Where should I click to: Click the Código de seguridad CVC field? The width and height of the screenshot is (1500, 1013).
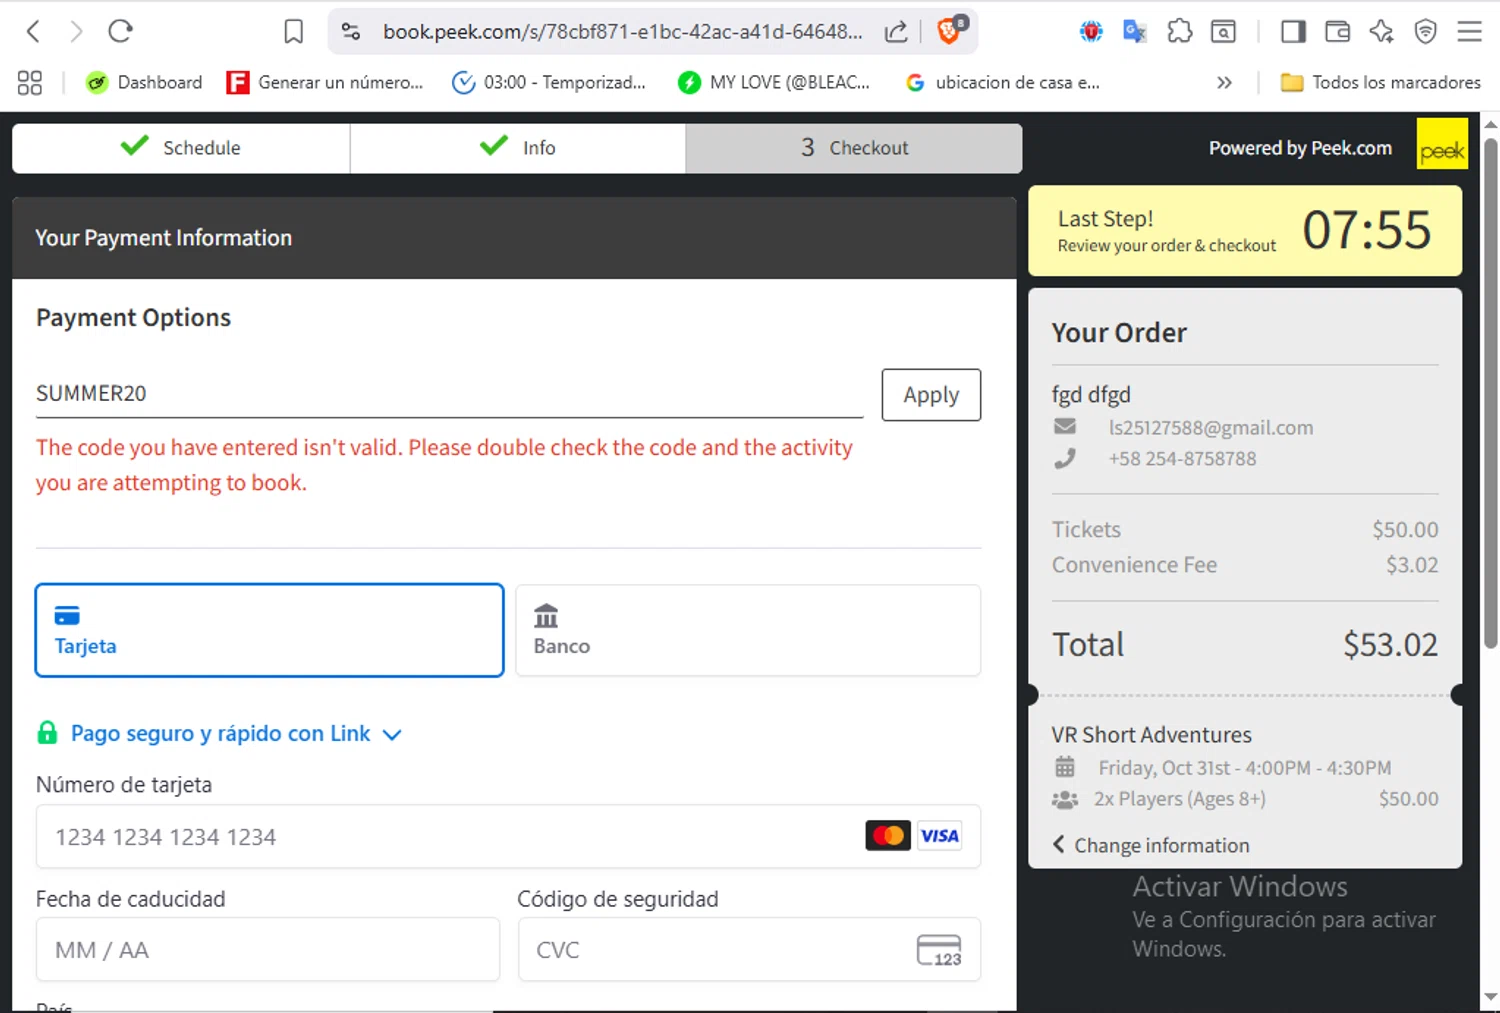click(x=749, y=950)
